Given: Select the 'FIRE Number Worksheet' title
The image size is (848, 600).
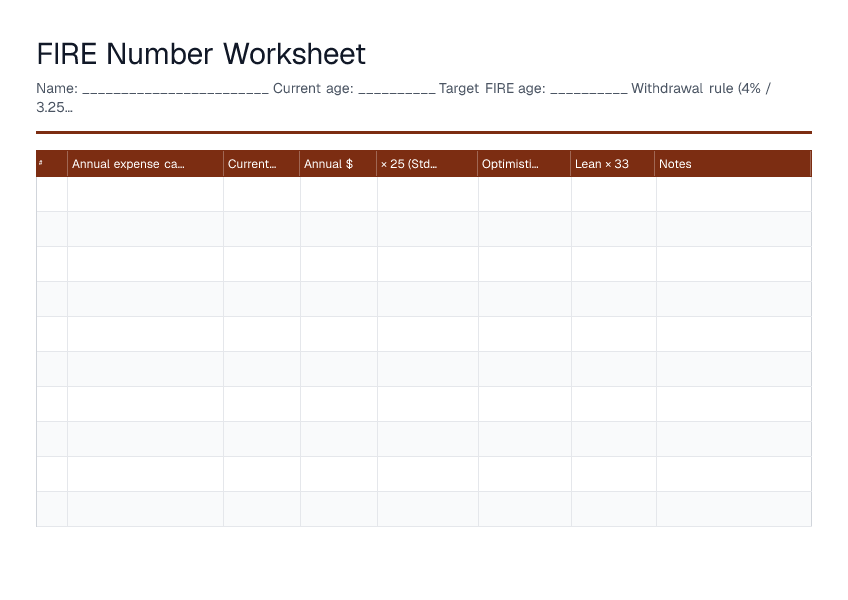Looking at the screenshot, I should [201, 54].
